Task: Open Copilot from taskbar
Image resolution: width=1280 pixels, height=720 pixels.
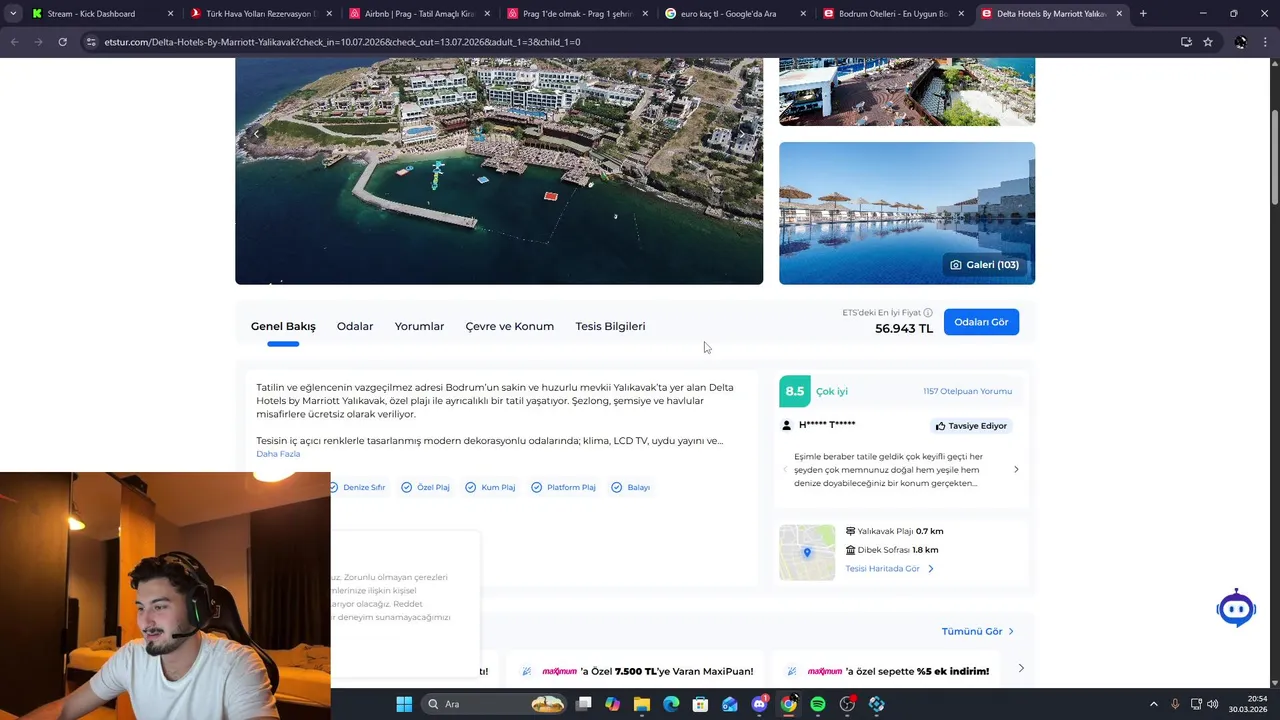Action: tap(612, 704)
